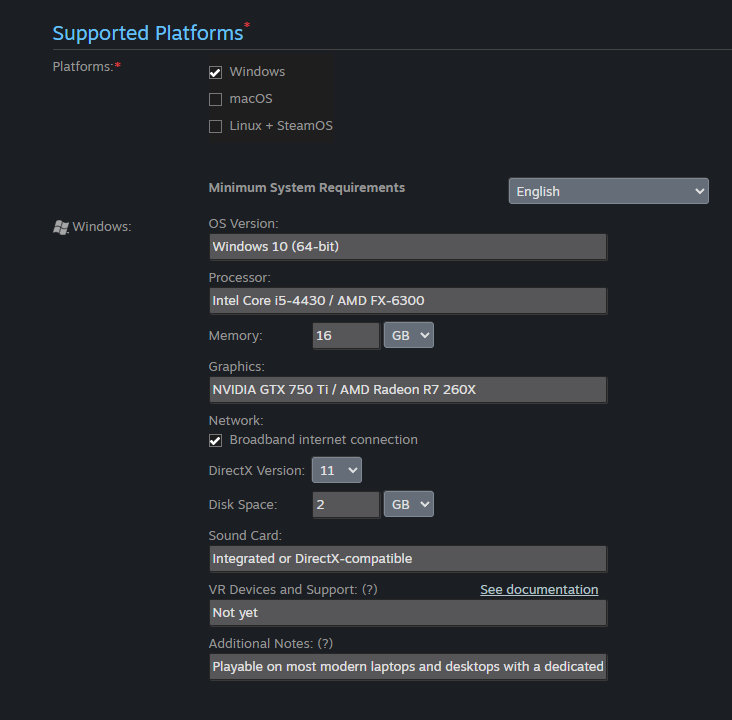Click the Disk Space: label

coord(243,505)
